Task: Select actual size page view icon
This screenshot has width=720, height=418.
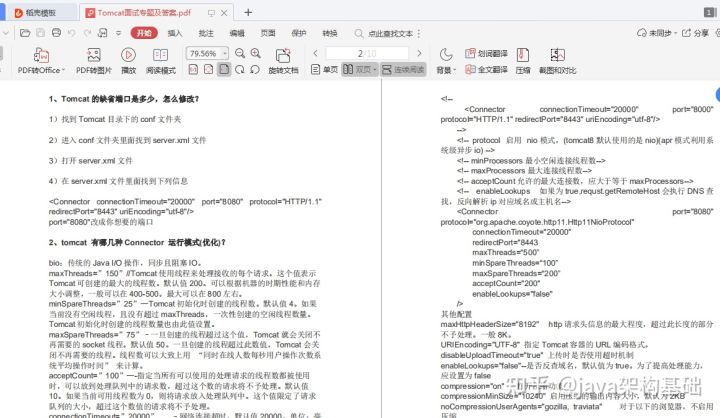Action: point(193,69)
